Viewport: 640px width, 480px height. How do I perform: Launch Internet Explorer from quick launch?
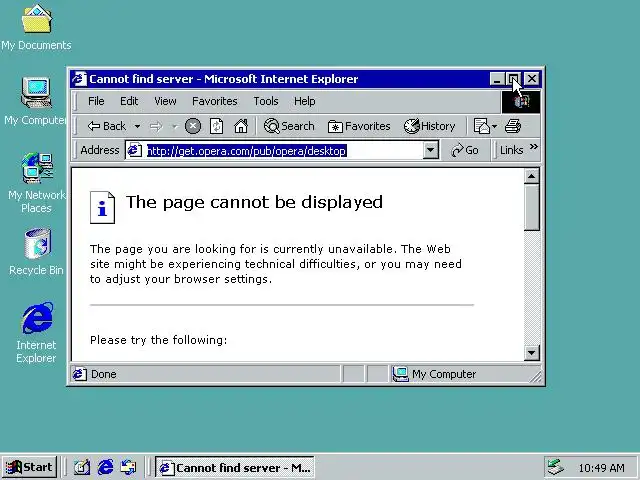[106, 467]
